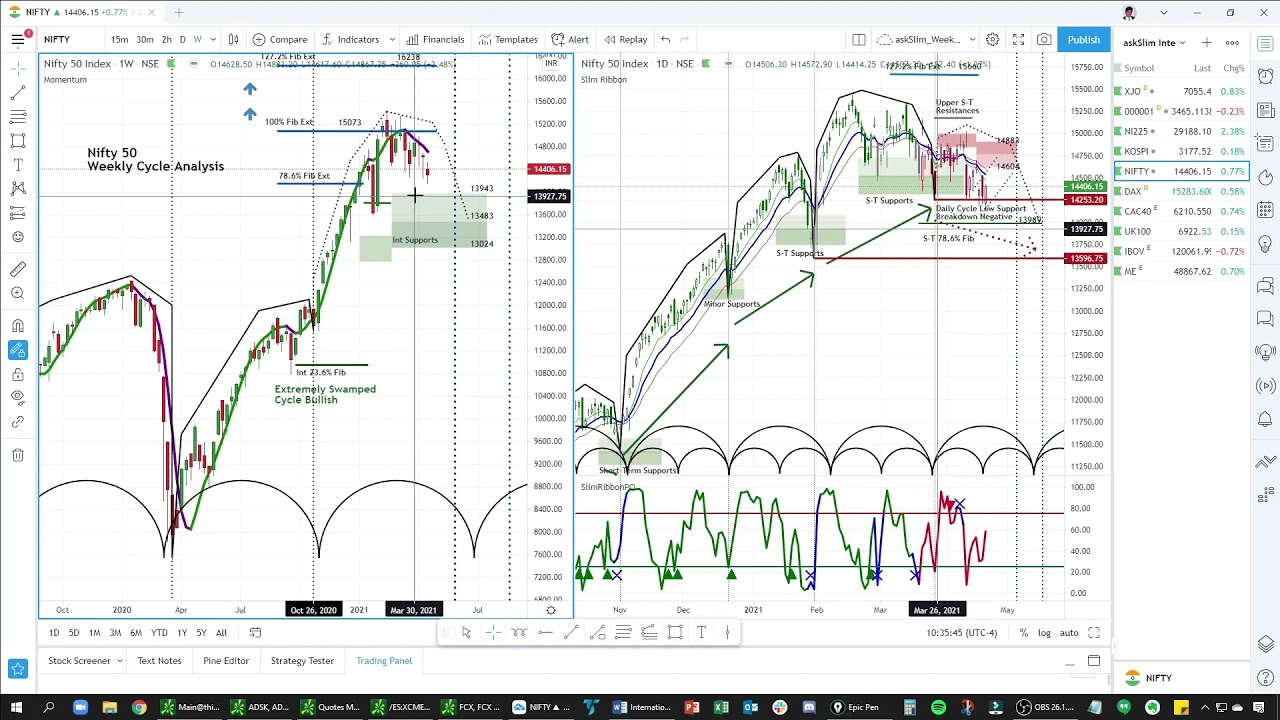Open chart settings gear
Viewport: 1280px width, 720px height.
992,39
